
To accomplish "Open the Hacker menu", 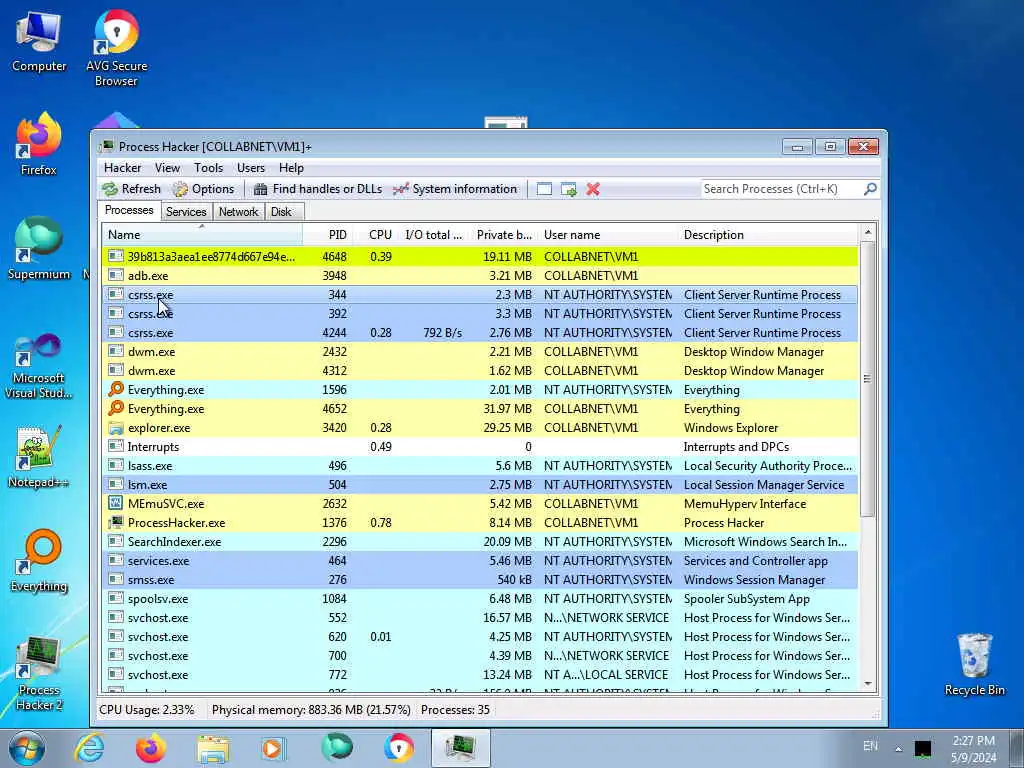I will (x=122, y=168).
